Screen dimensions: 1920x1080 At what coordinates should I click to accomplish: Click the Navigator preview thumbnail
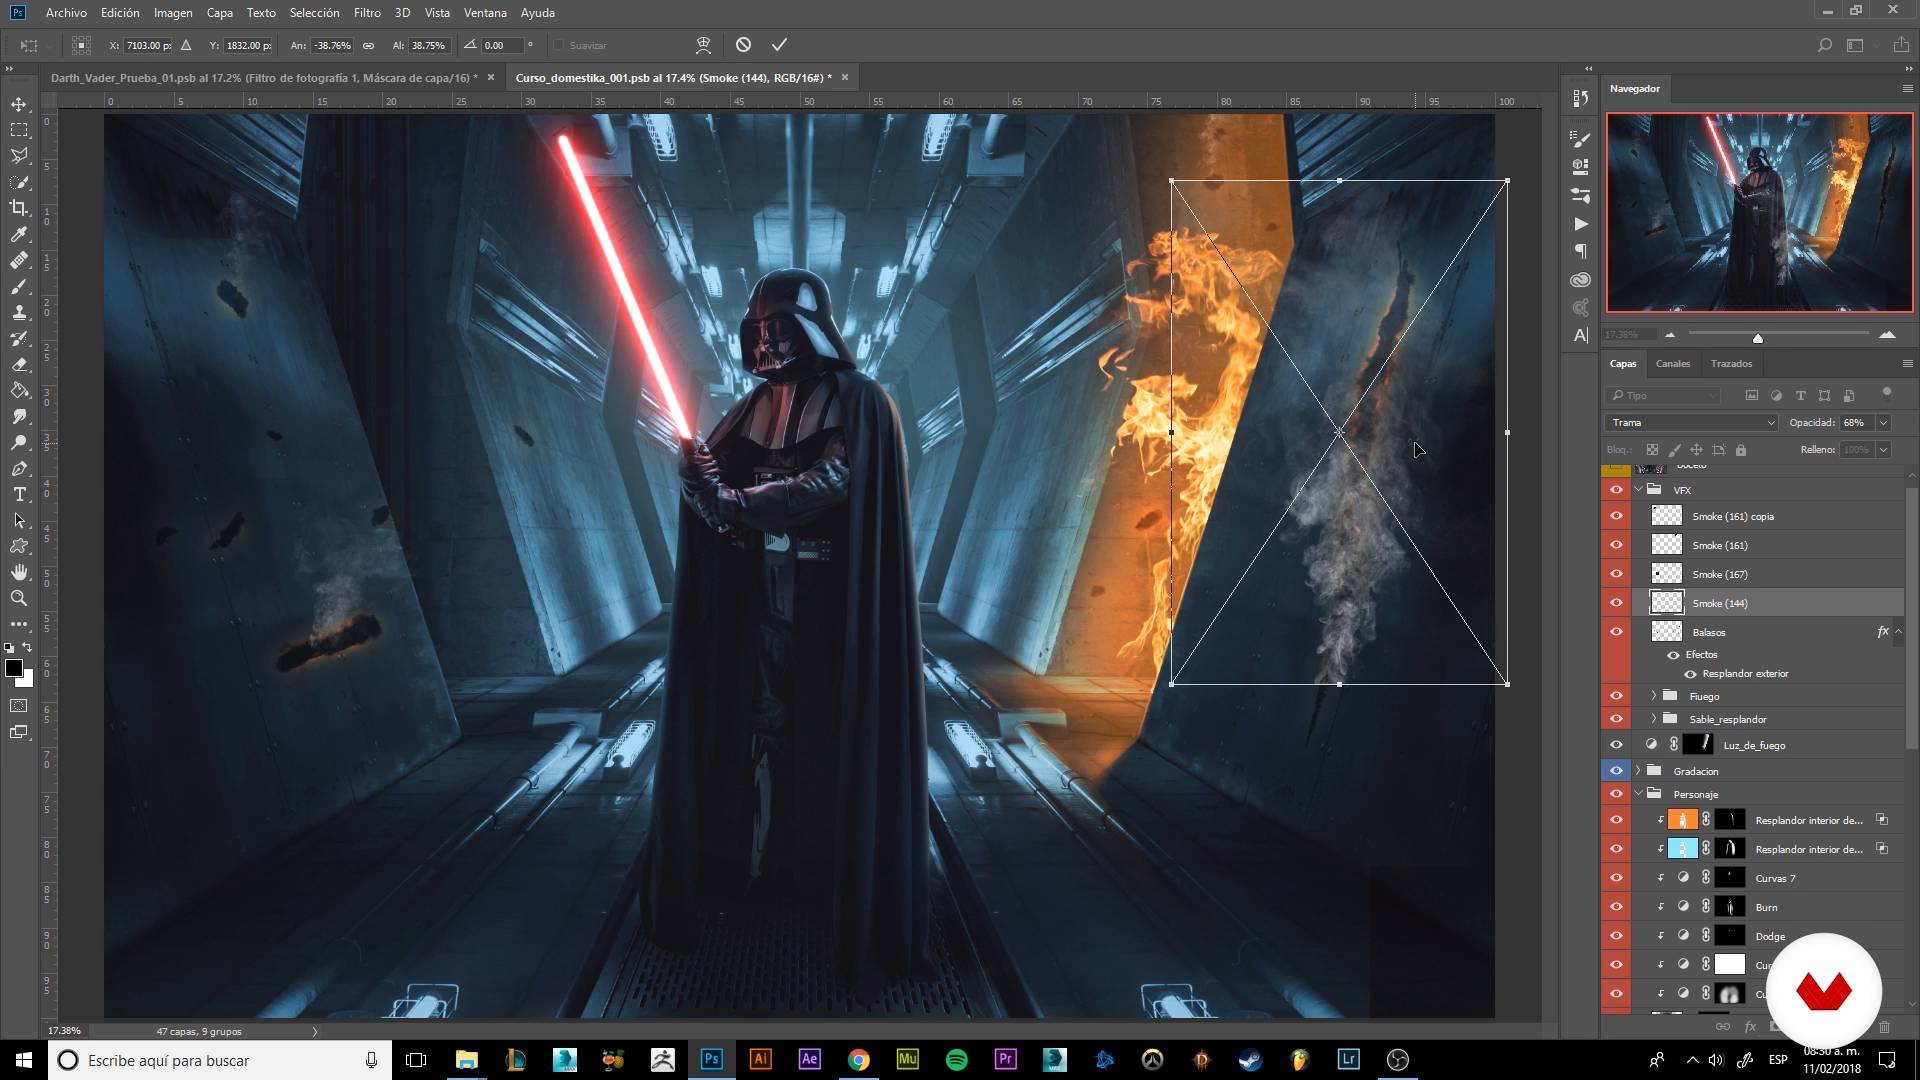1759,212
